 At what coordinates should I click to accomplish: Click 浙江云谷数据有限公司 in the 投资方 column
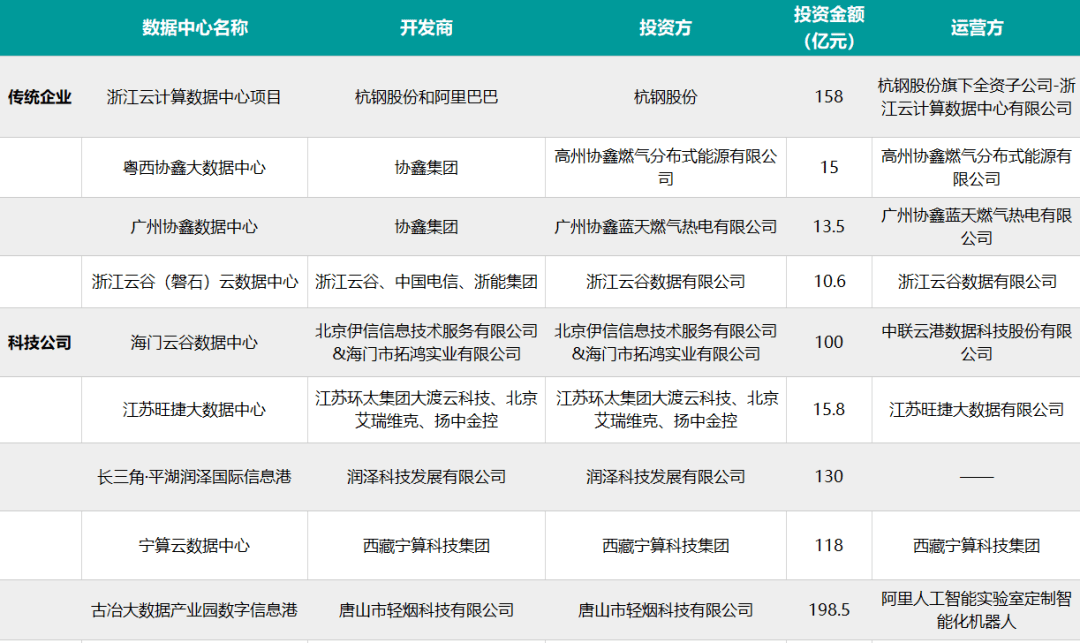pyautogui.click(x=665, y=282)
